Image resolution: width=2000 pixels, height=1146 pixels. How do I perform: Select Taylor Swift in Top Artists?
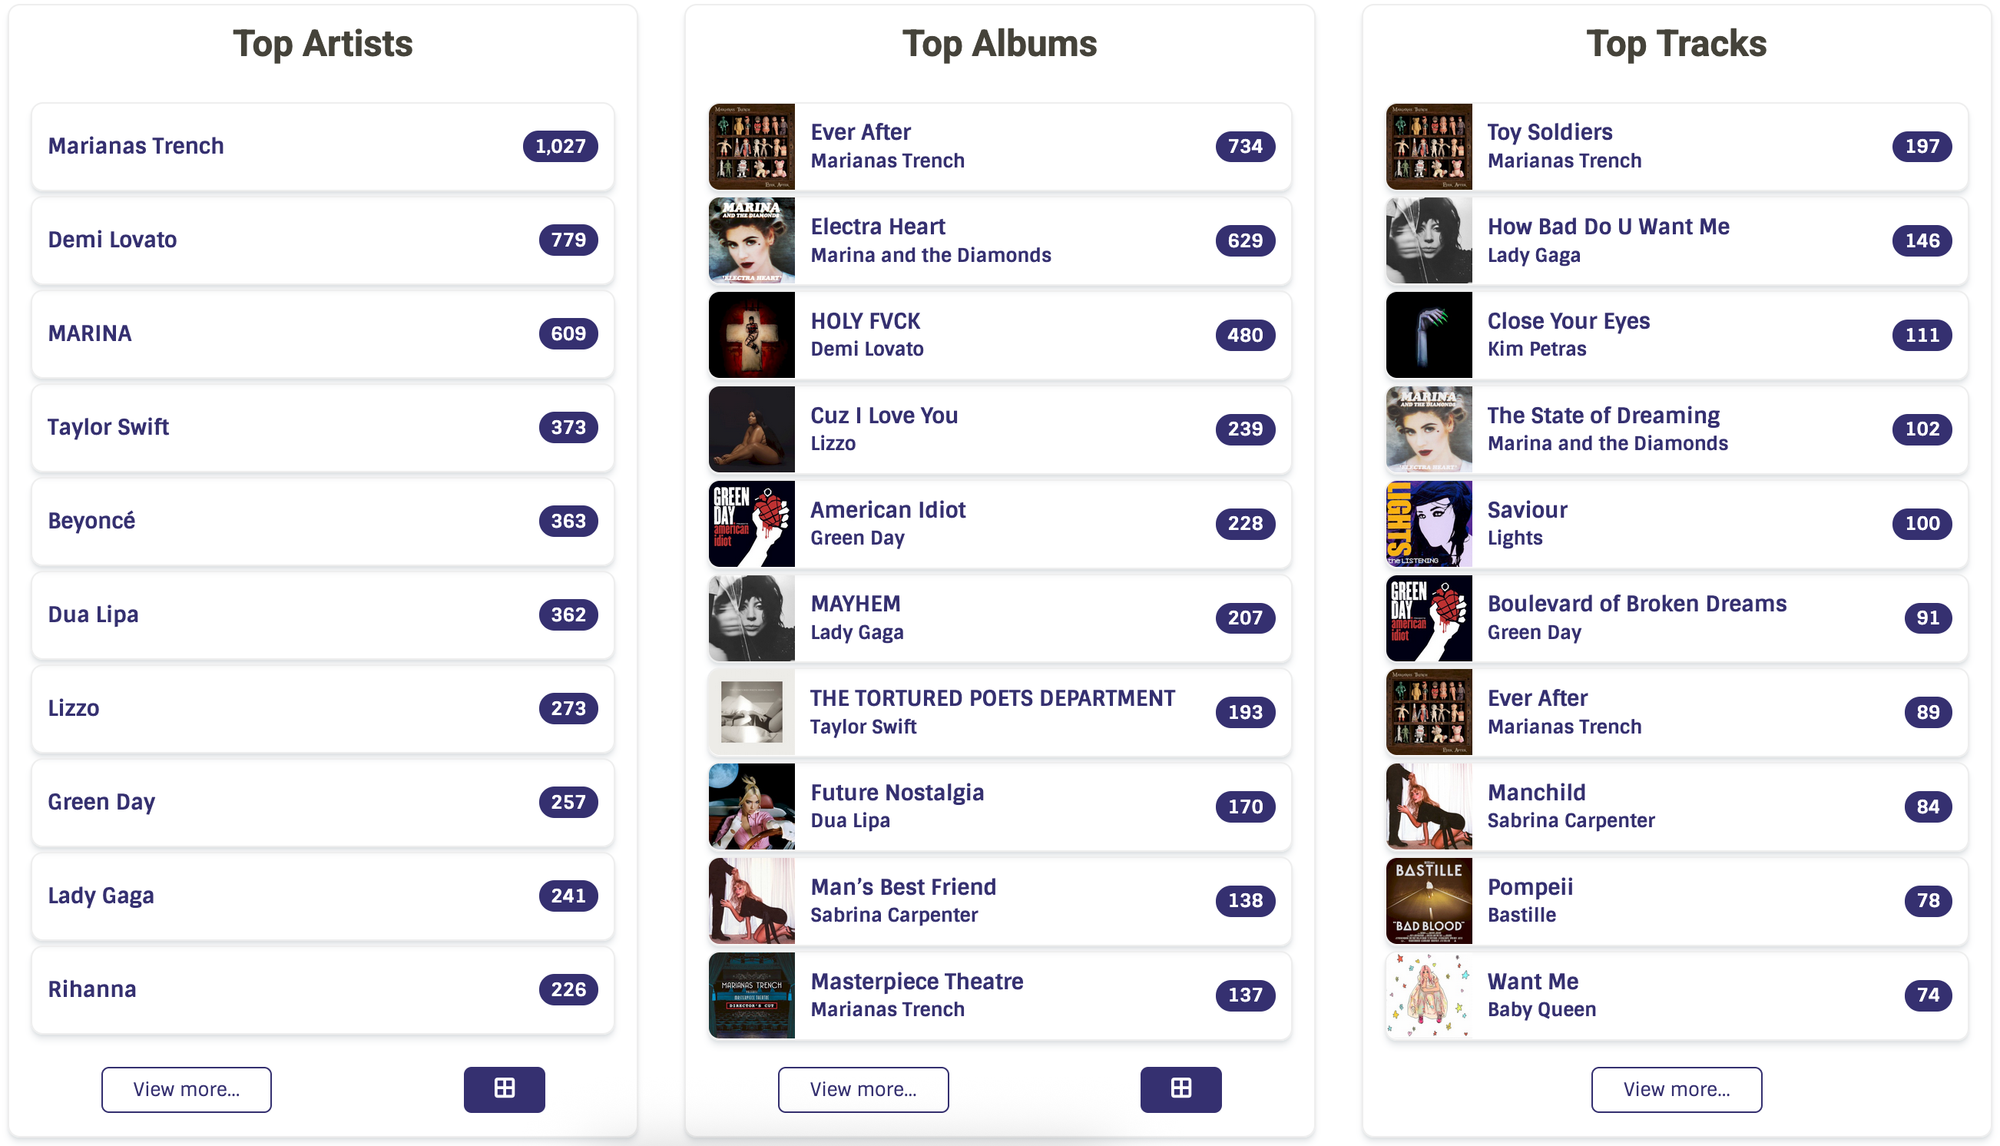pos(108,427)
